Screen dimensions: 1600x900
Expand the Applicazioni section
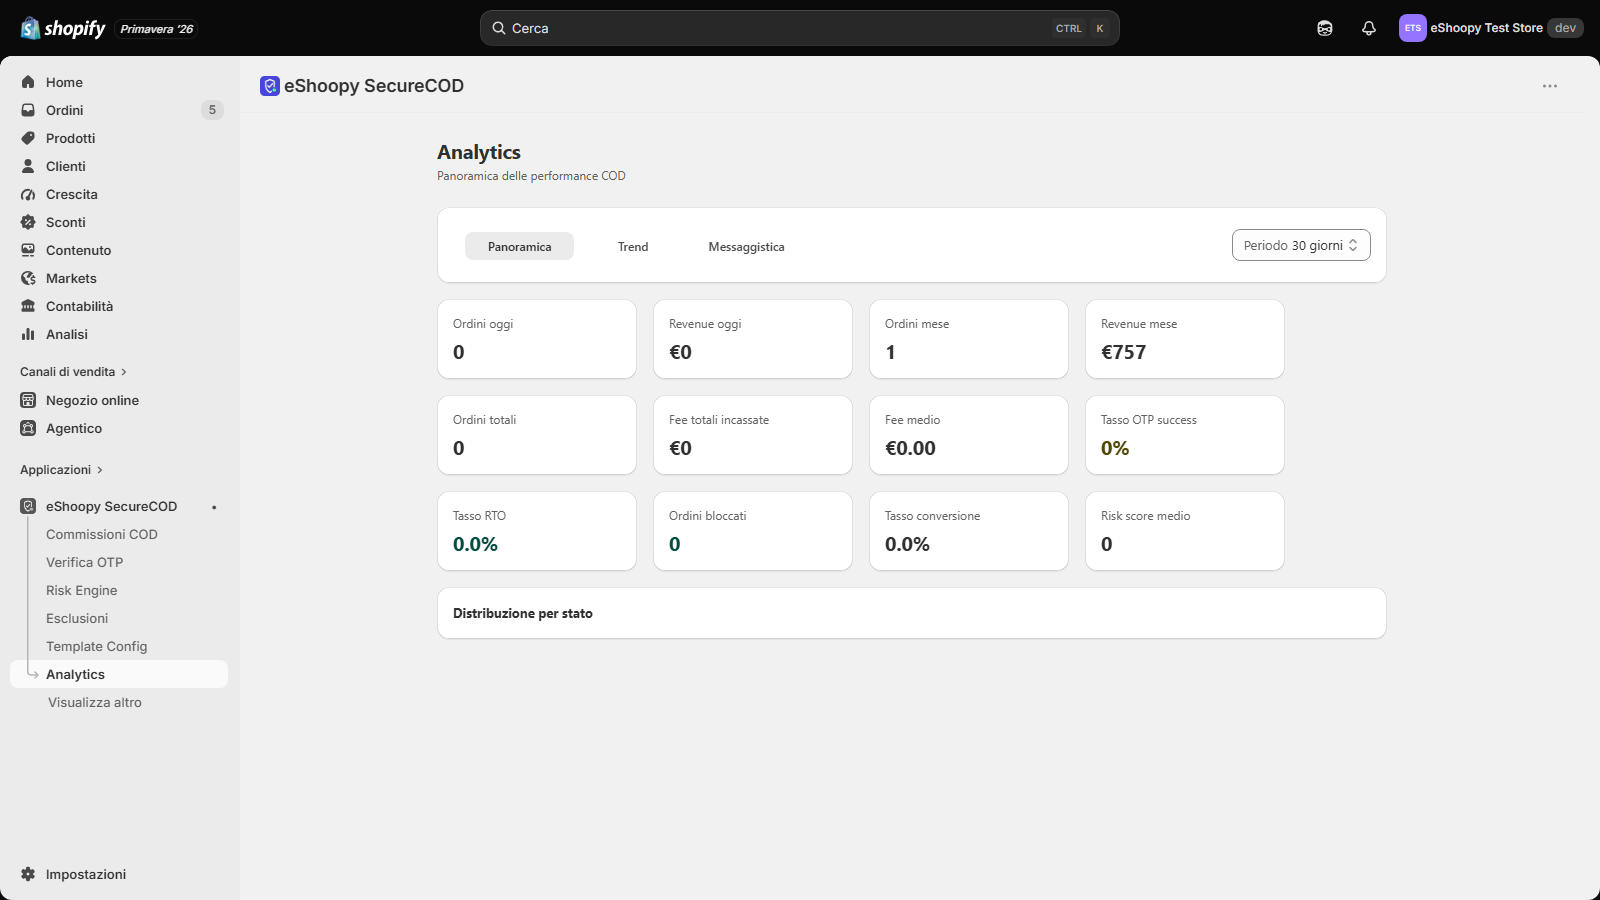coord(62,470)
